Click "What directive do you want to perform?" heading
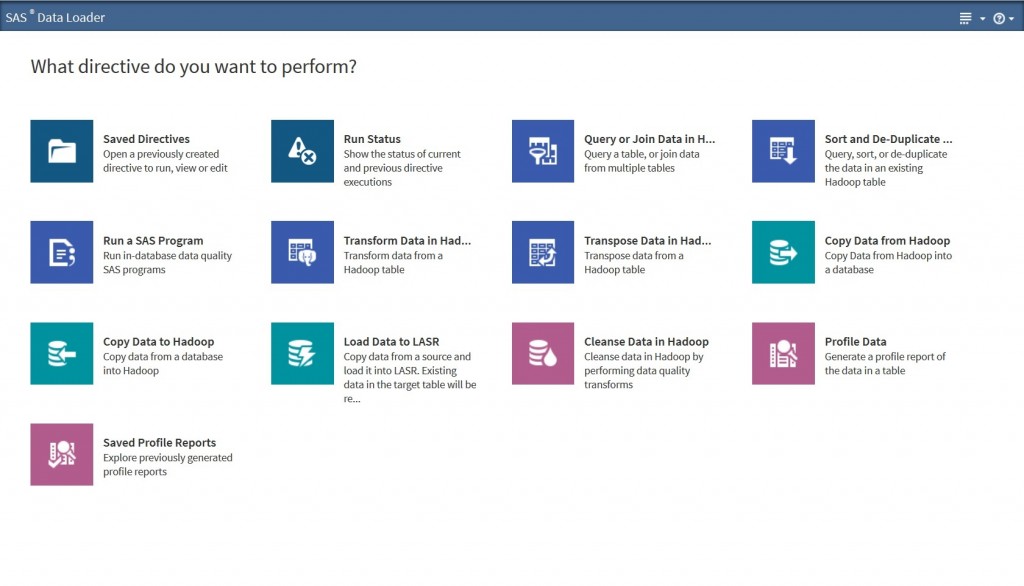1024x586 pixels. (x=193, y=67)
